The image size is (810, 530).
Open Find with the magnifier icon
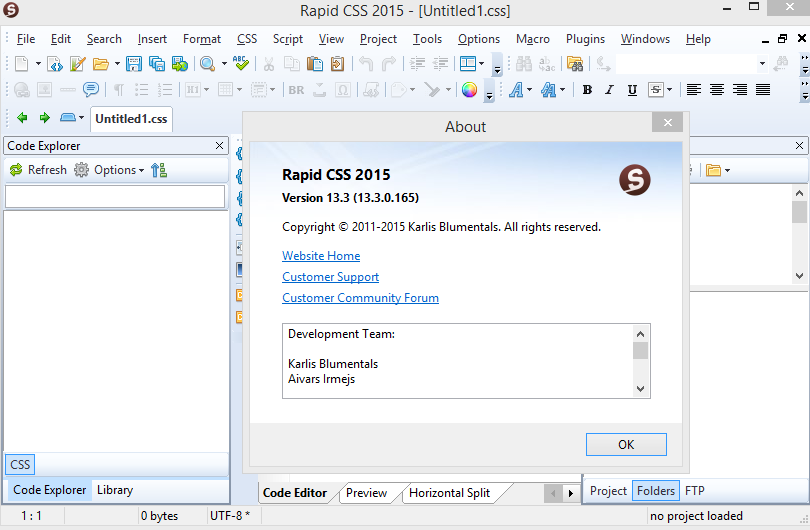(207, 64)
